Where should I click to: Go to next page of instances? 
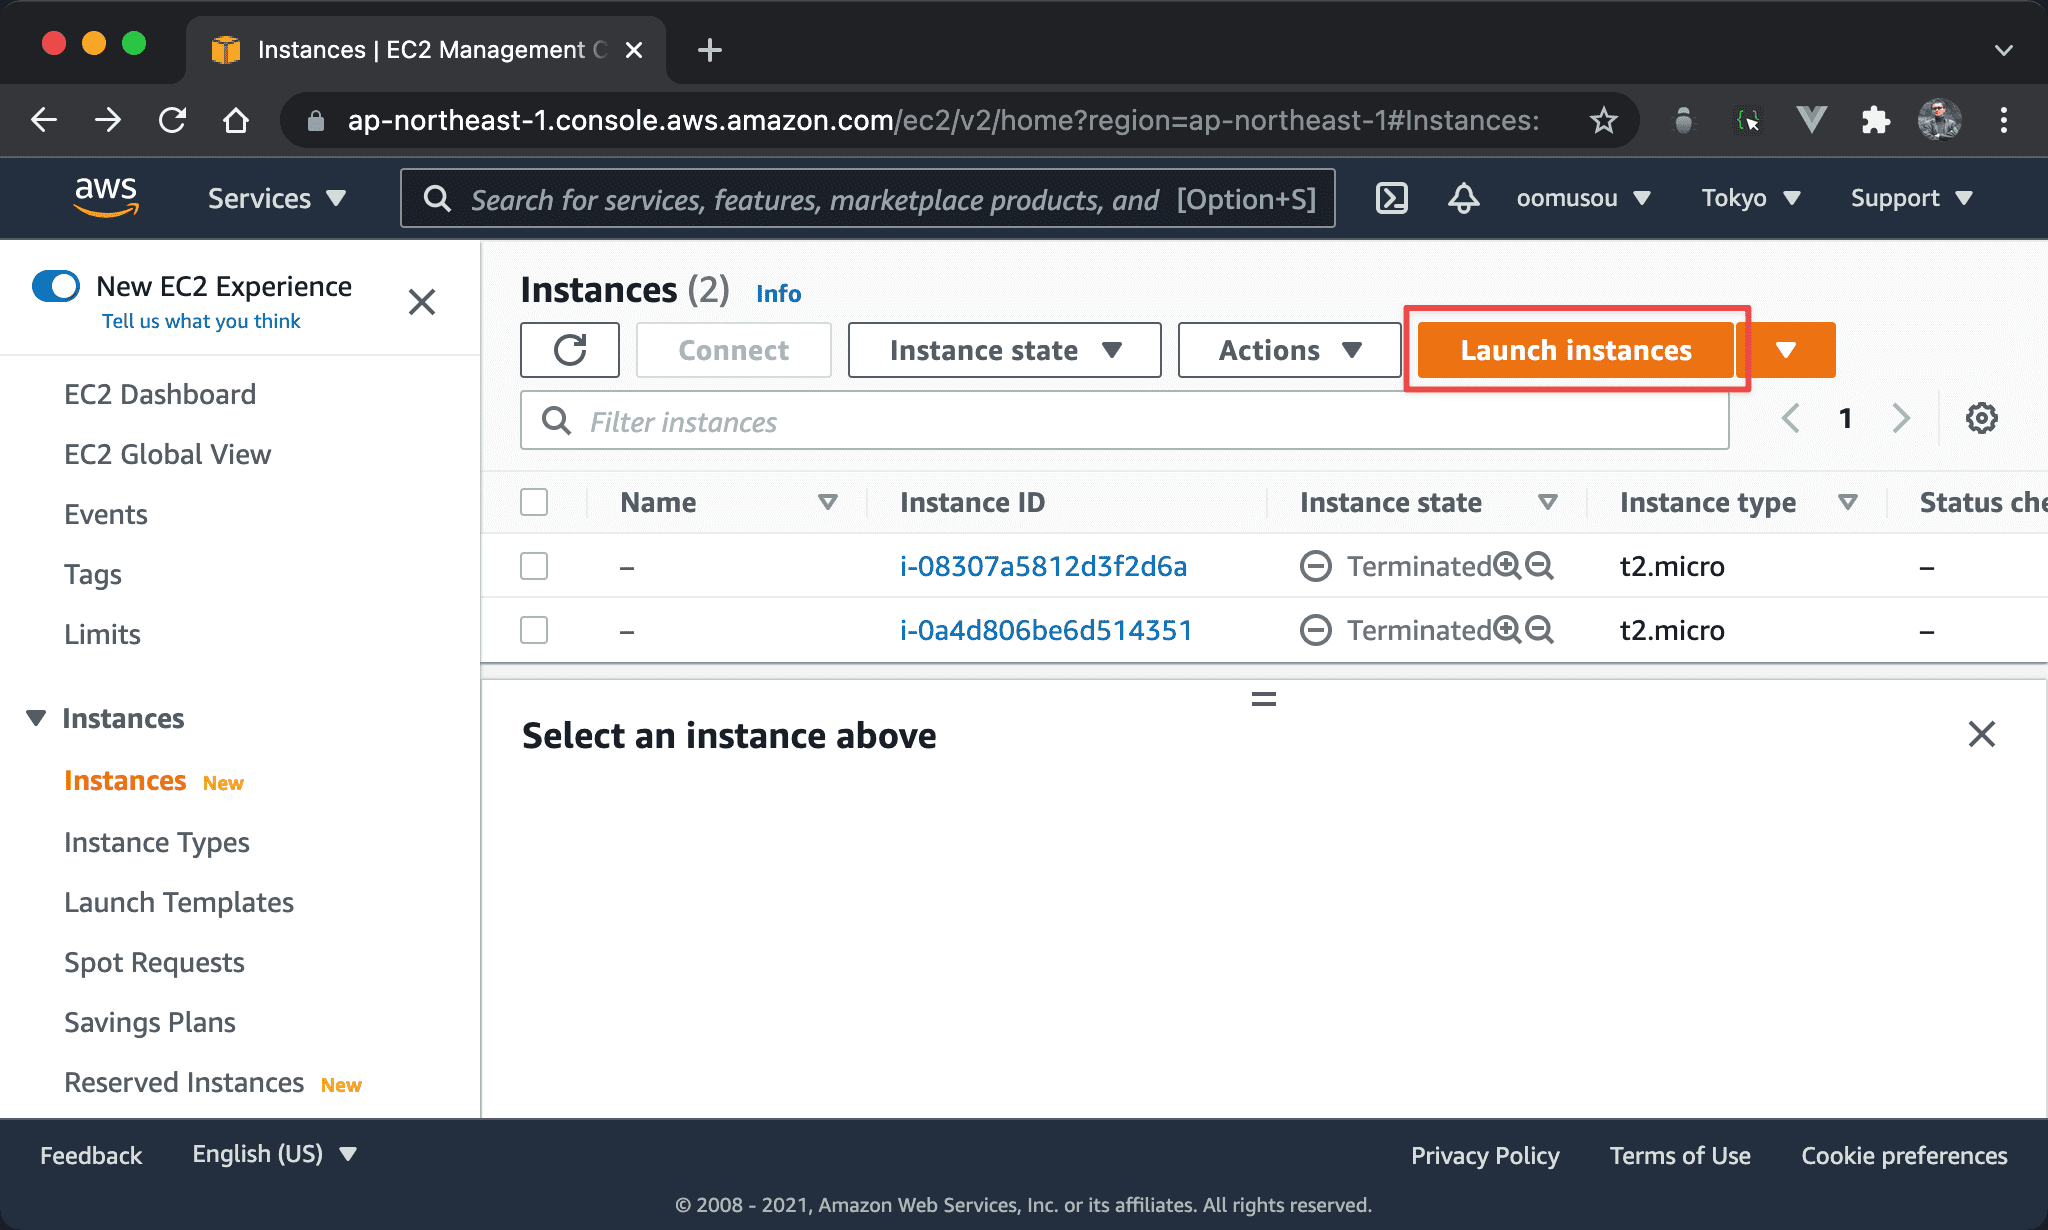1901,418
